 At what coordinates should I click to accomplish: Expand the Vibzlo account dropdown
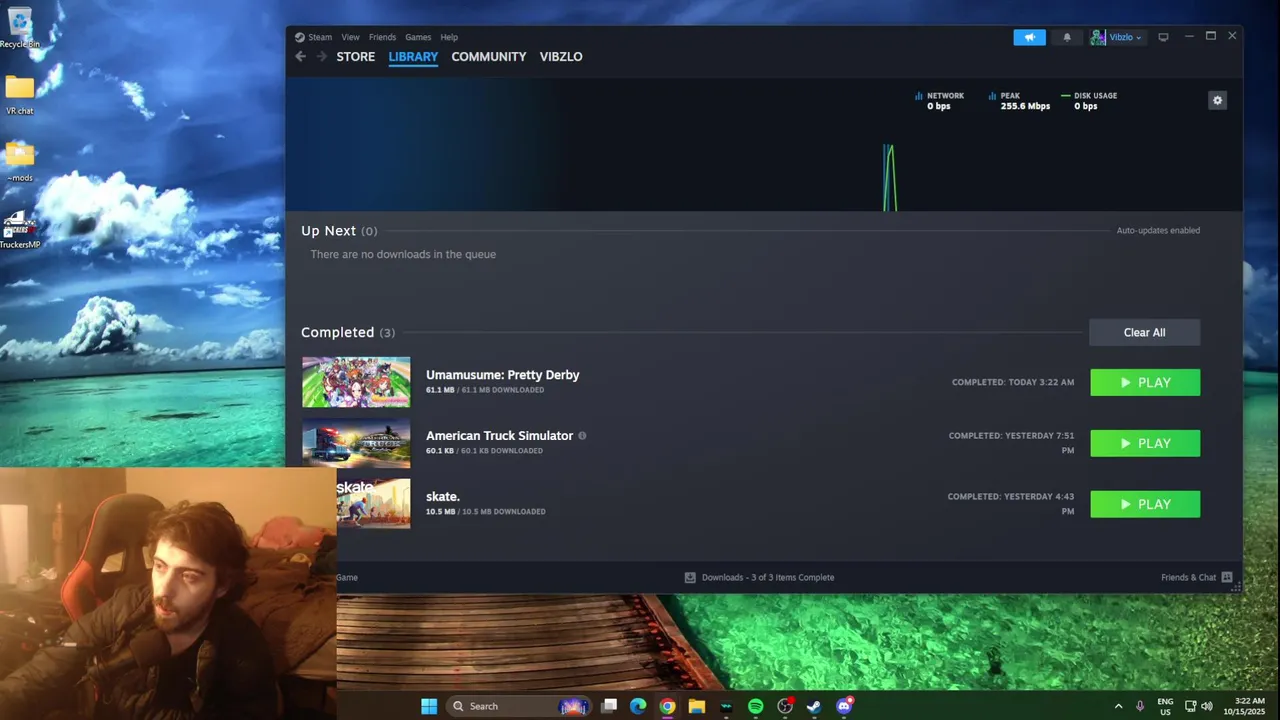click(x=1125, y=37)
